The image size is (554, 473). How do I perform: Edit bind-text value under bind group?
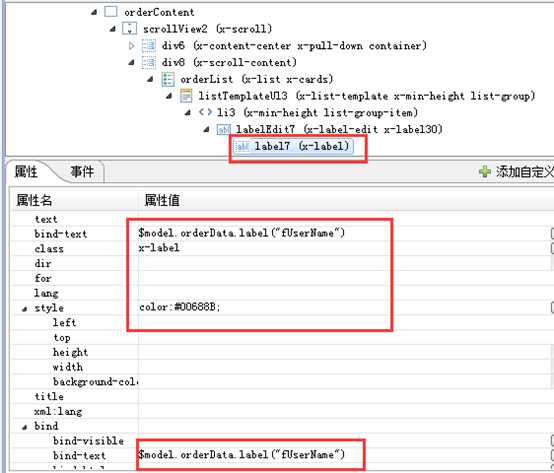pyautogui.click(x=344, y=455)
